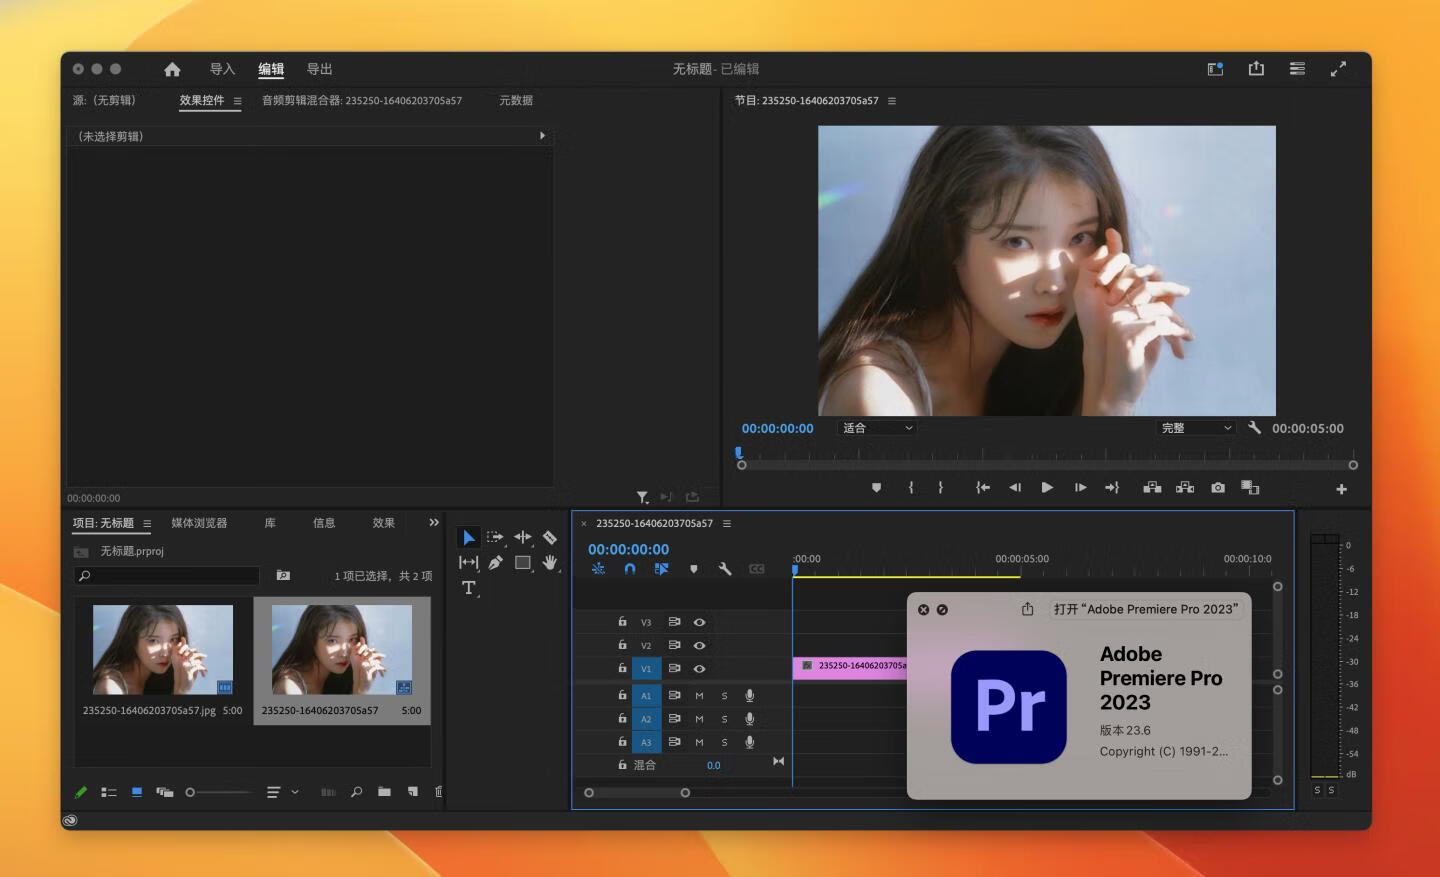Click the Find magnifier in project panel footer
The width and height of the screenshot is (1440, 877).
(x=356, y=792)
